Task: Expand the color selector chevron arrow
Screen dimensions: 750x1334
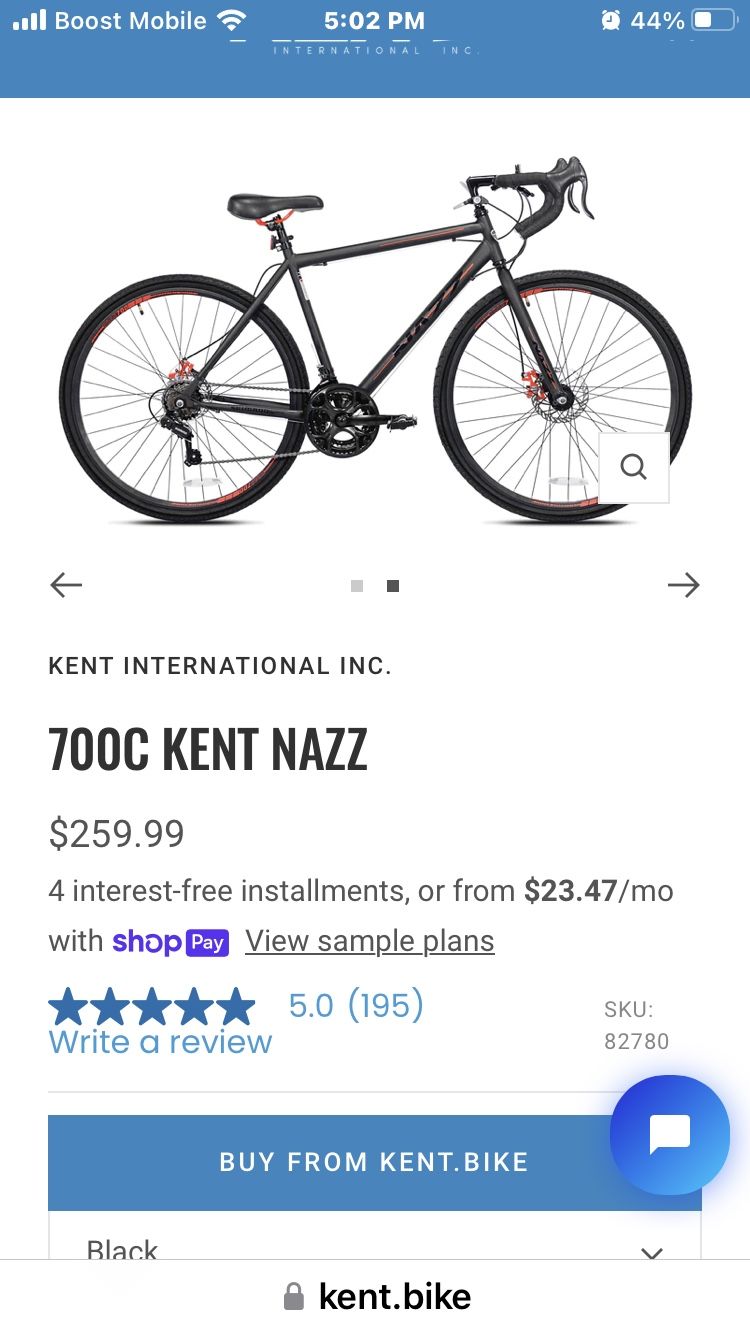Action: (x=652, y=1252)
